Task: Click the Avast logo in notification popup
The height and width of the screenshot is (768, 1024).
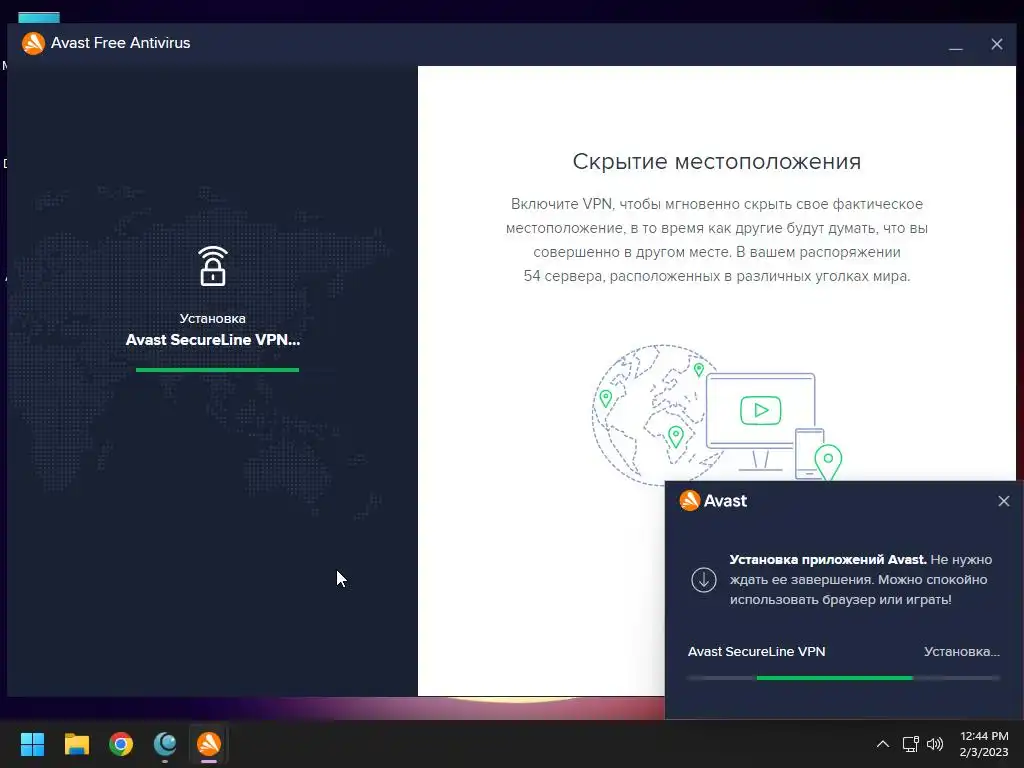Action: [690, 501]
